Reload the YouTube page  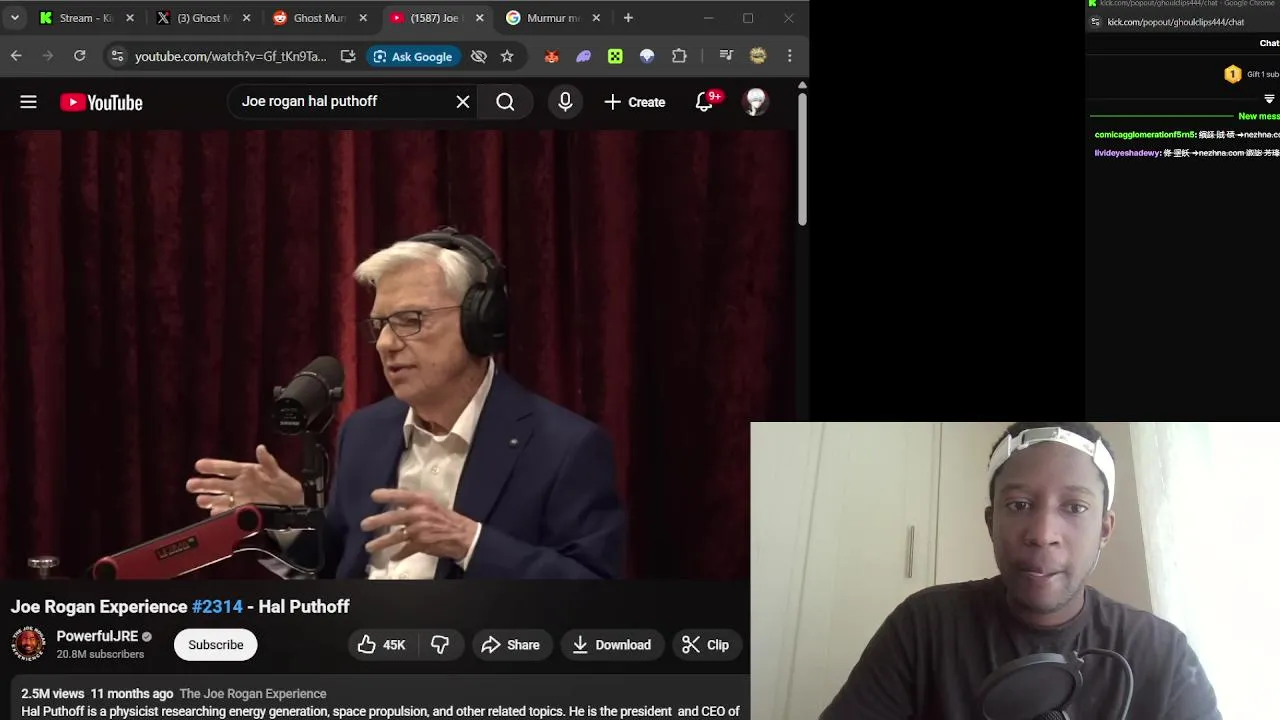[80, 56]
